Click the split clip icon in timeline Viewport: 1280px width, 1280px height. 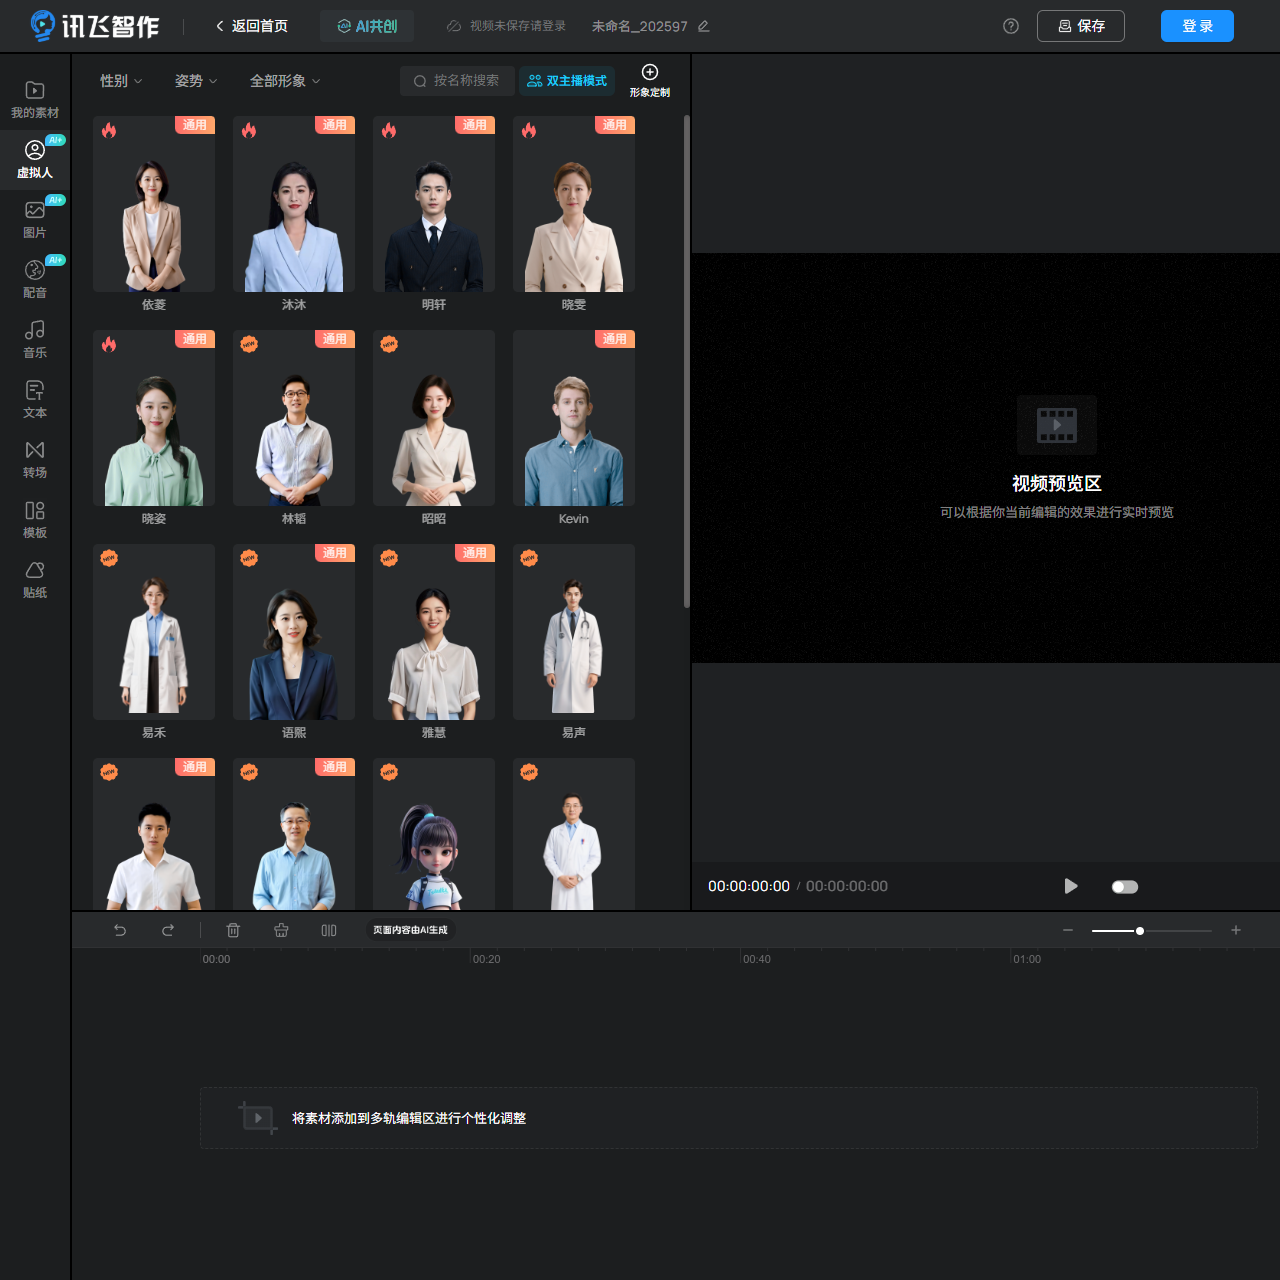coord(329,930)
